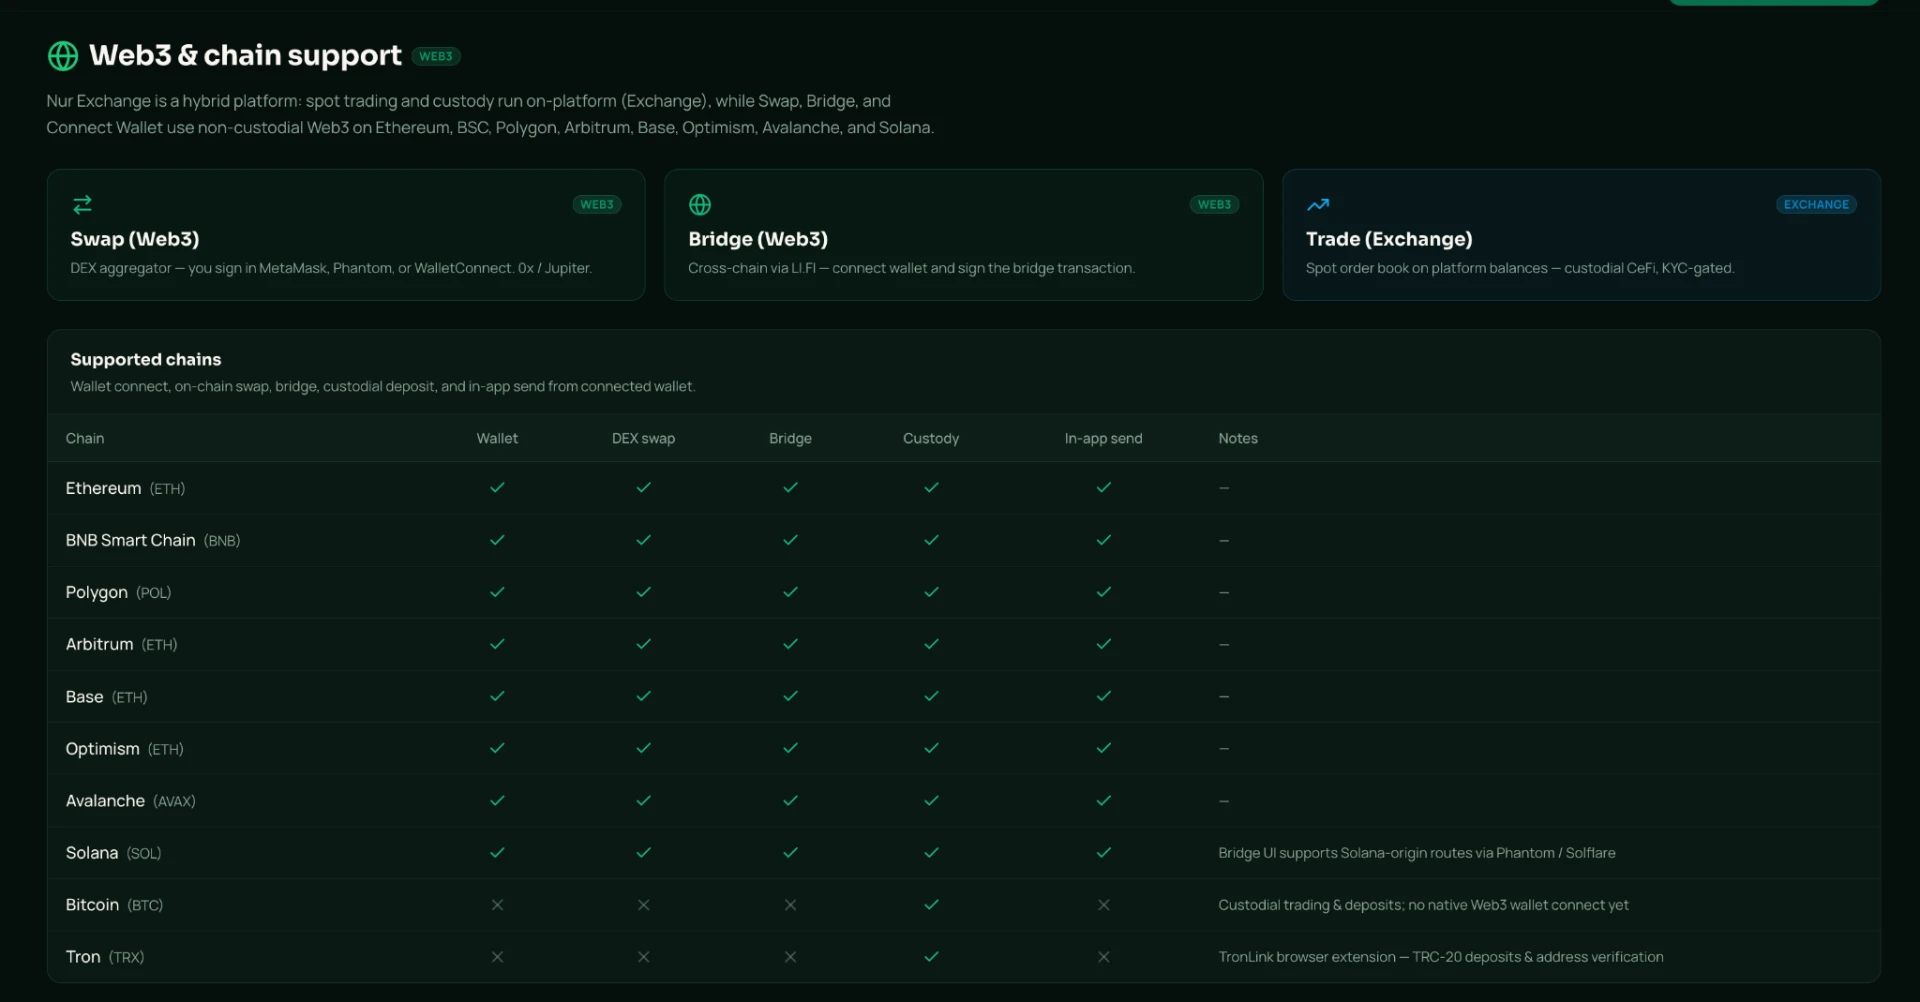Click the In-app send cross mark for Tron
This screenshot has width=1920, height=1002.
[1103, 956]
